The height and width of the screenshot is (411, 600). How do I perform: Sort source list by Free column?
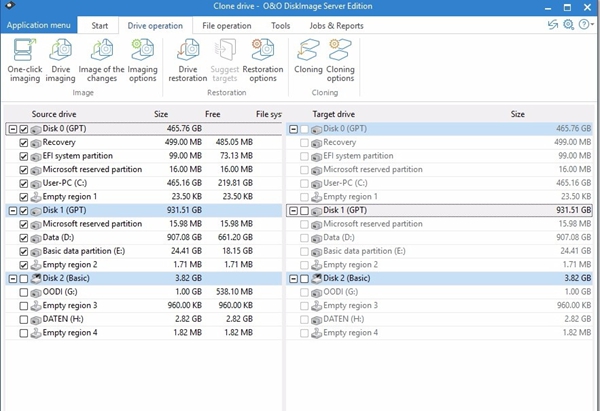tap(212, 114)
